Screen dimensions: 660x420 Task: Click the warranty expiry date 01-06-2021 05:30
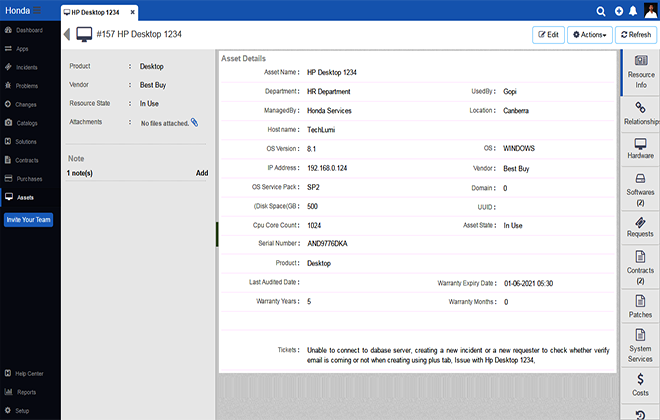coord(529,283)
